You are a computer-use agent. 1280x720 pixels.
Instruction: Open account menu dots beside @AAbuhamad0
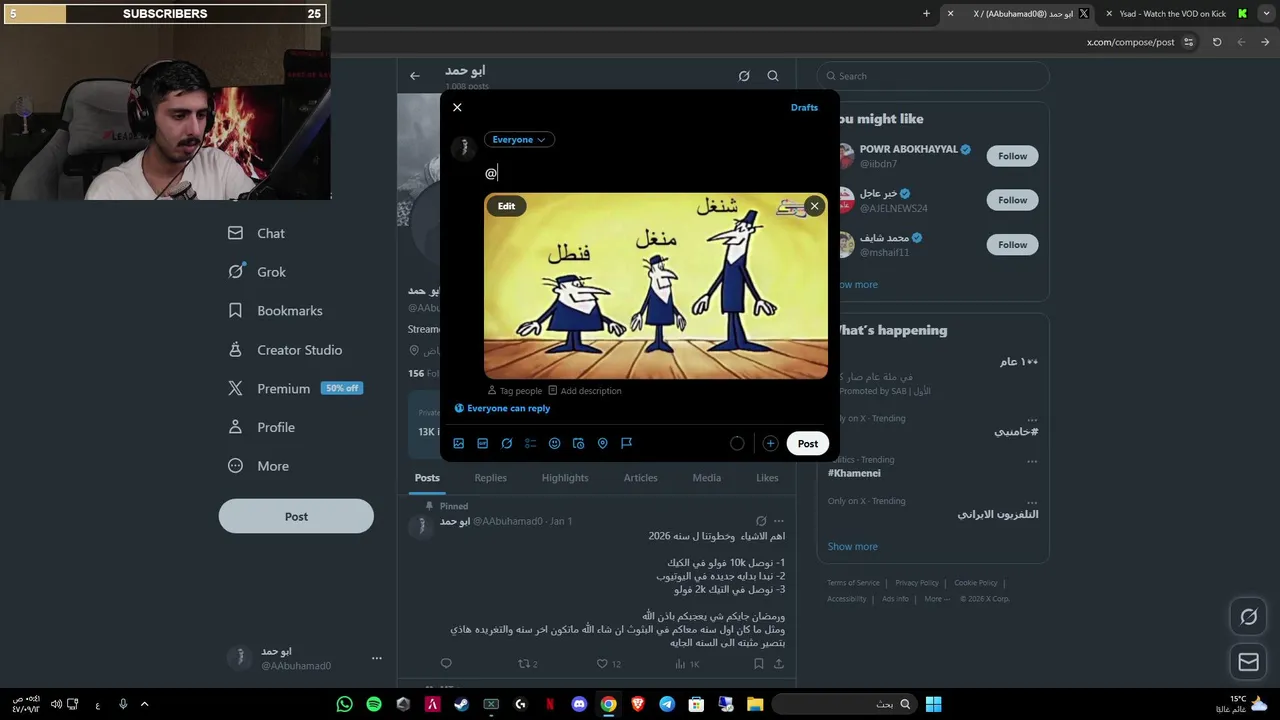pyautogui.click(x=376, y=658)
